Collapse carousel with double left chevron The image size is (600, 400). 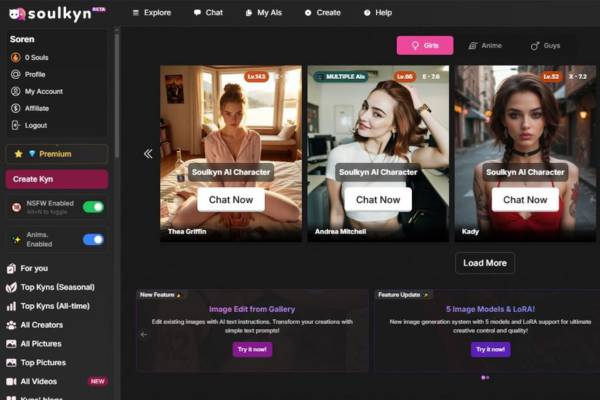[148, 153]
